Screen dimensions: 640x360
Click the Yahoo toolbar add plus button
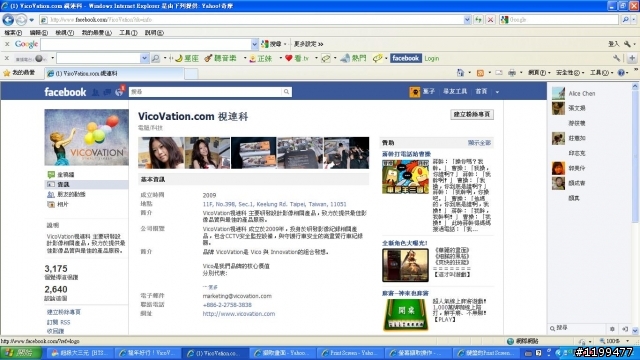click(x=632, y=58)
